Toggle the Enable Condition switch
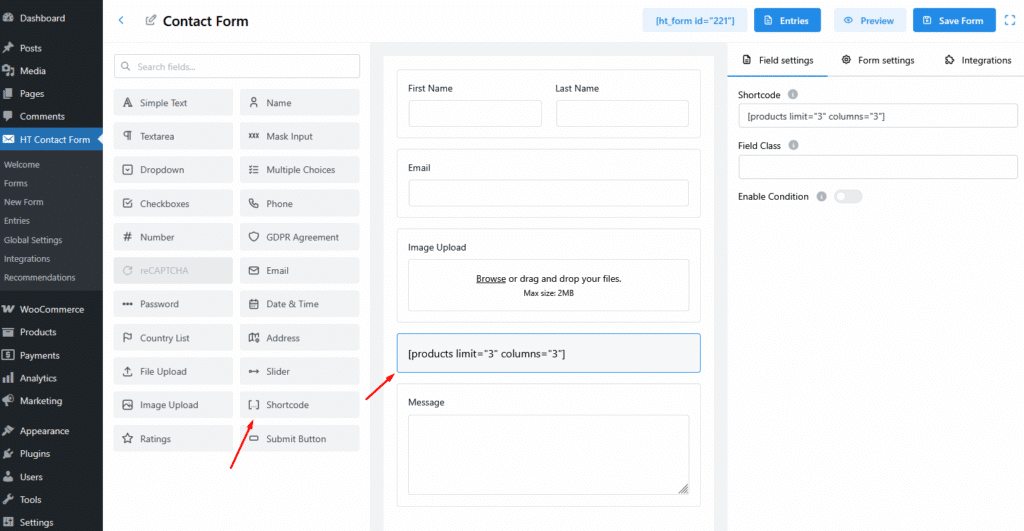This screenshot has width=1024, height=531. pyautogui.click(x=848, y=197)
